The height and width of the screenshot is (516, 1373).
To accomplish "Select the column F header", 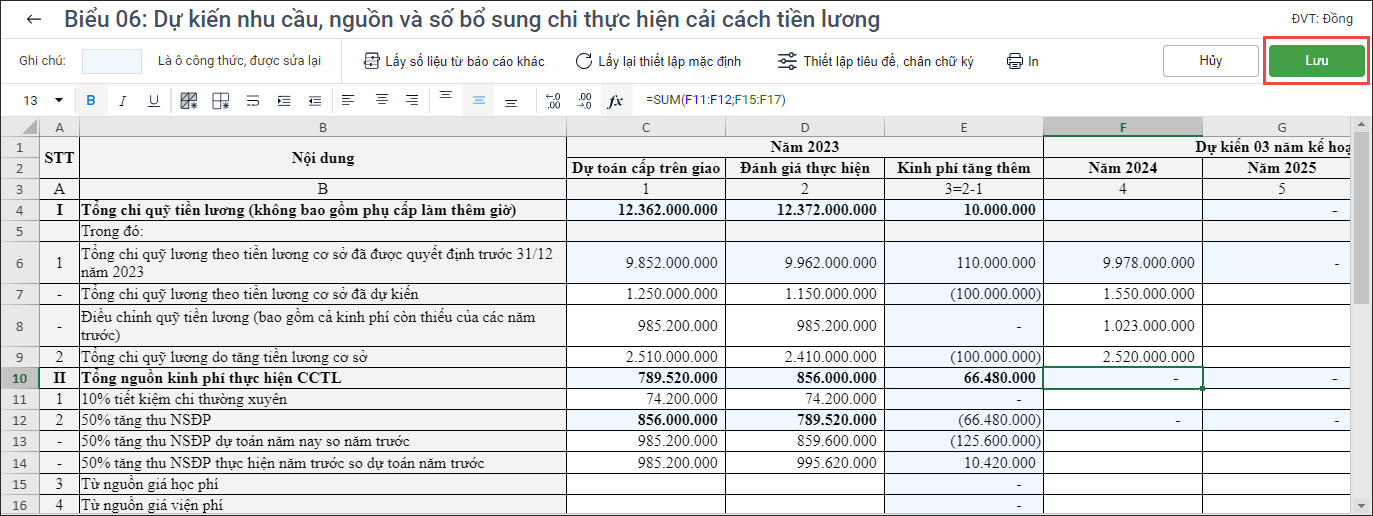I will pos(1122,127).
